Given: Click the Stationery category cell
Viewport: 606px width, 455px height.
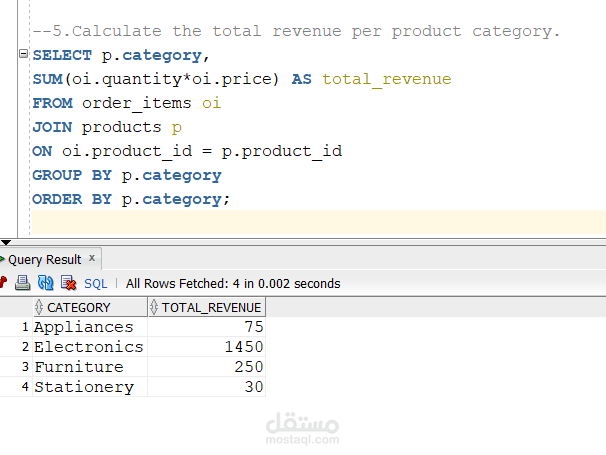Looking at the screenshot, I should pyautogui.click(x=83, y=387).
